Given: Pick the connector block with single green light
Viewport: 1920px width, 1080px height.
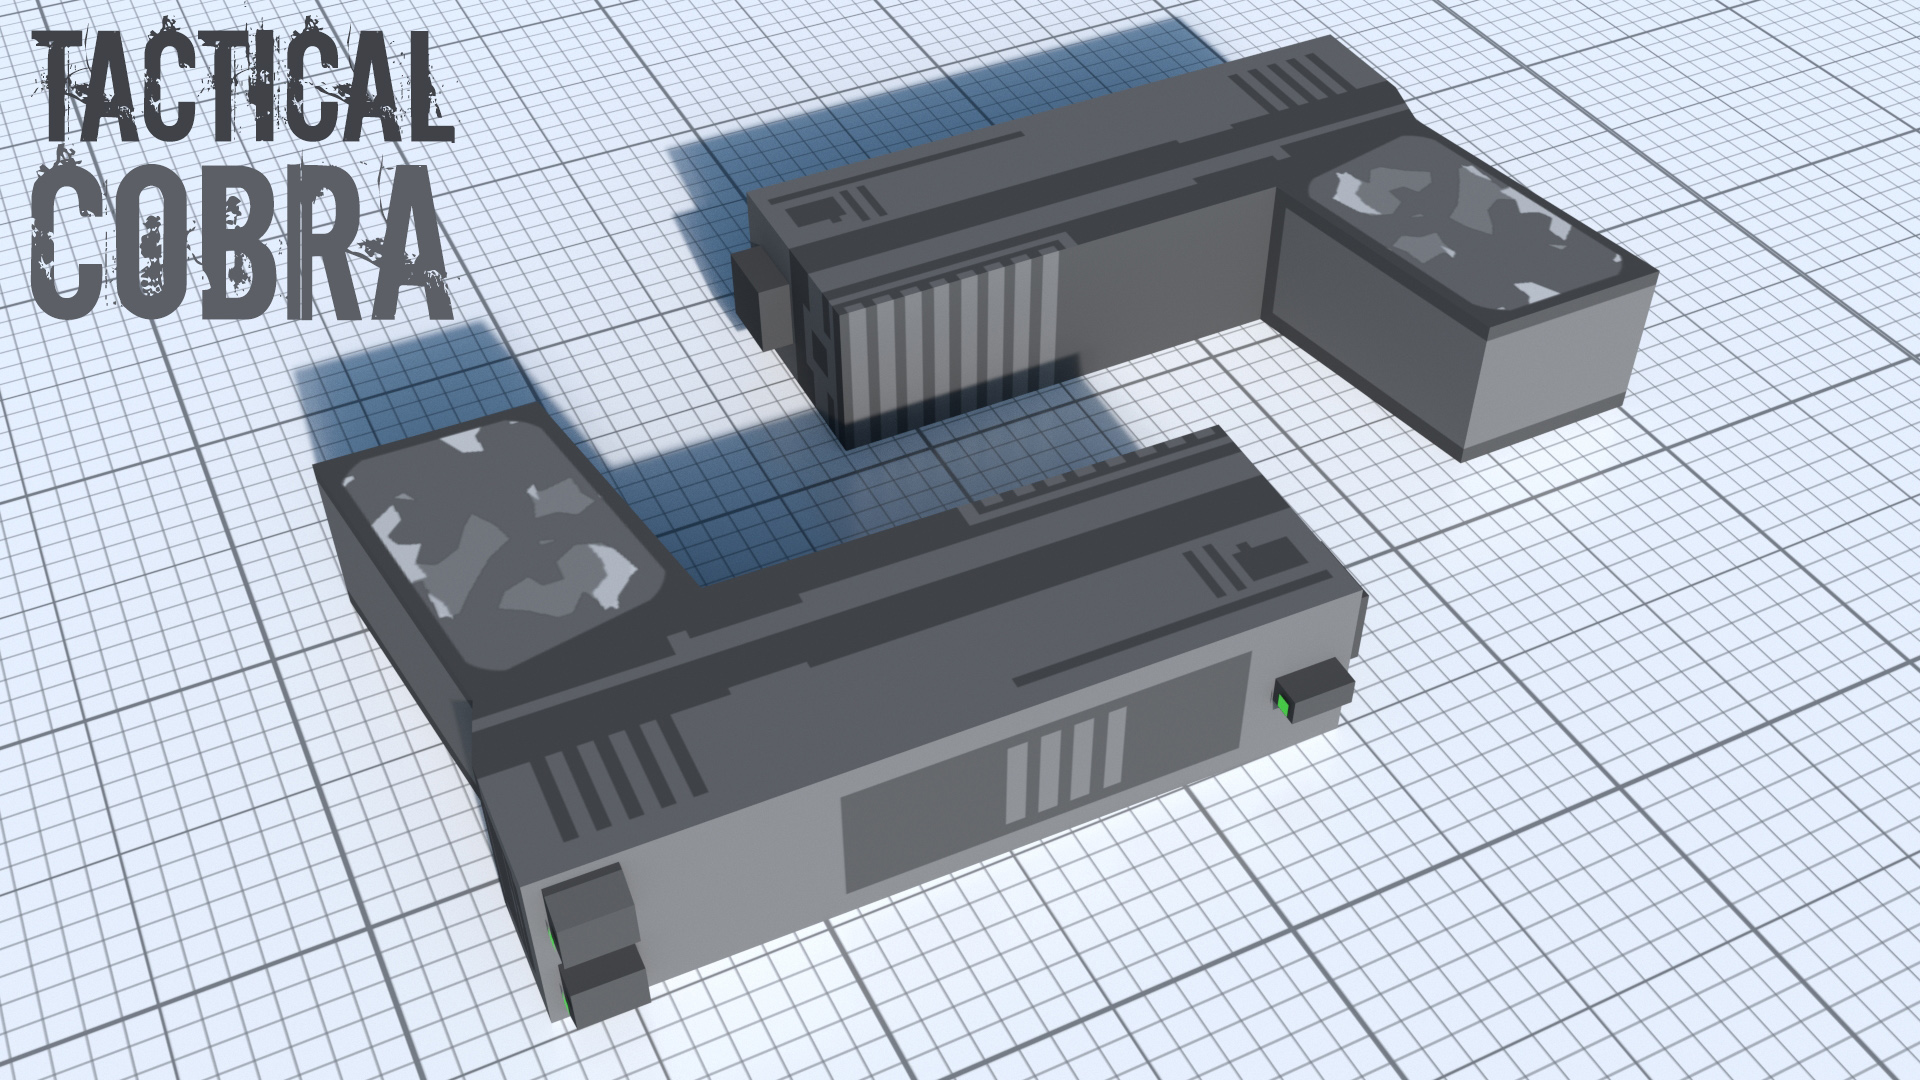Looking at the screenshot, I should pos(1314,691).
